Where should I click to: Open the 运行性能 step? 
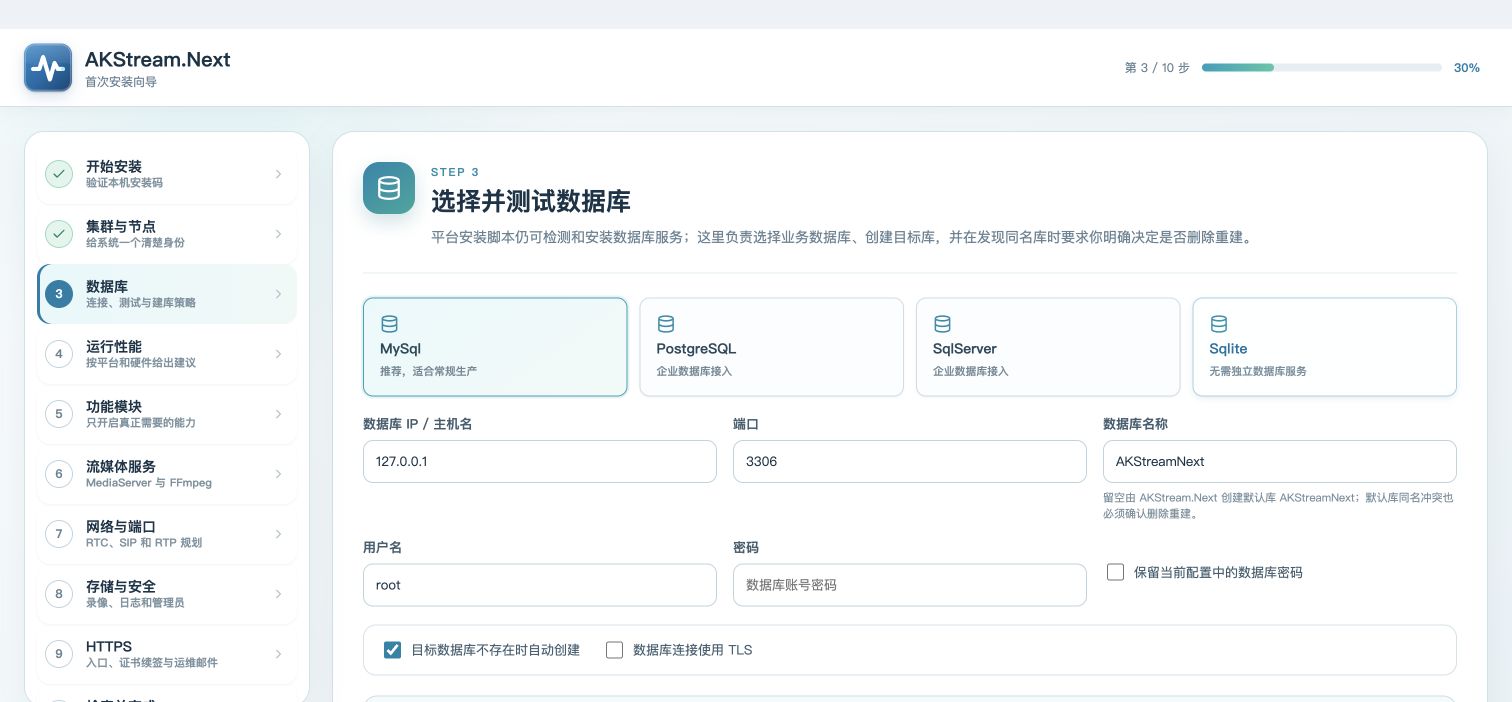(167, 354)
